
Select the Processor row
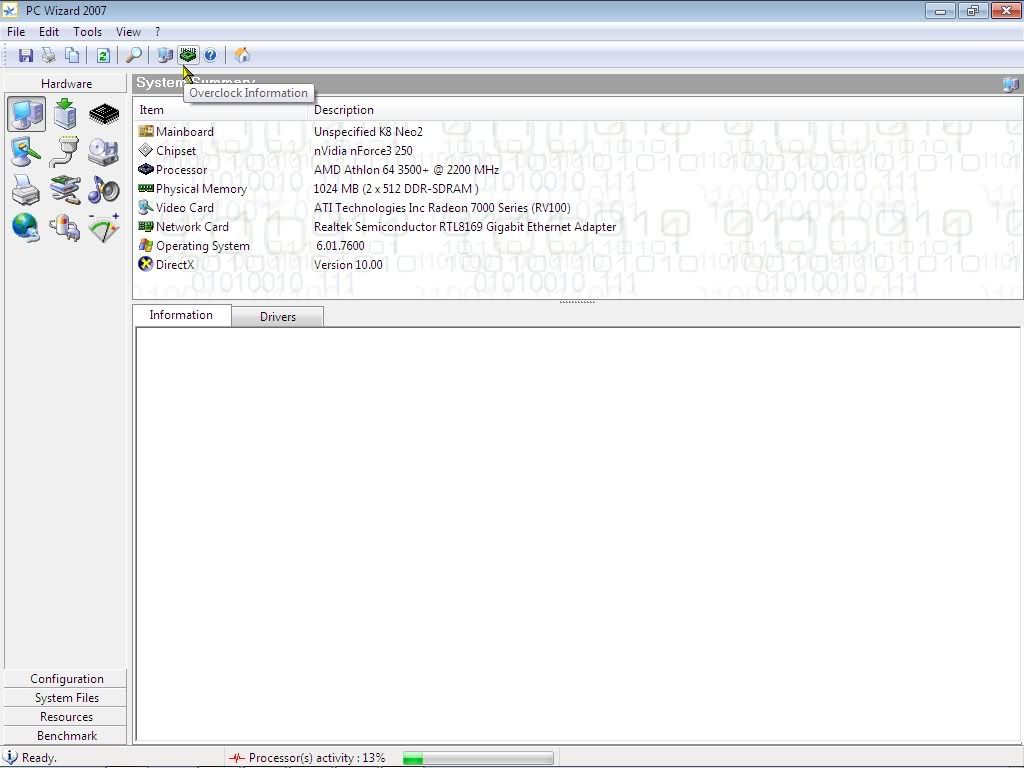(x=578, y=169)
